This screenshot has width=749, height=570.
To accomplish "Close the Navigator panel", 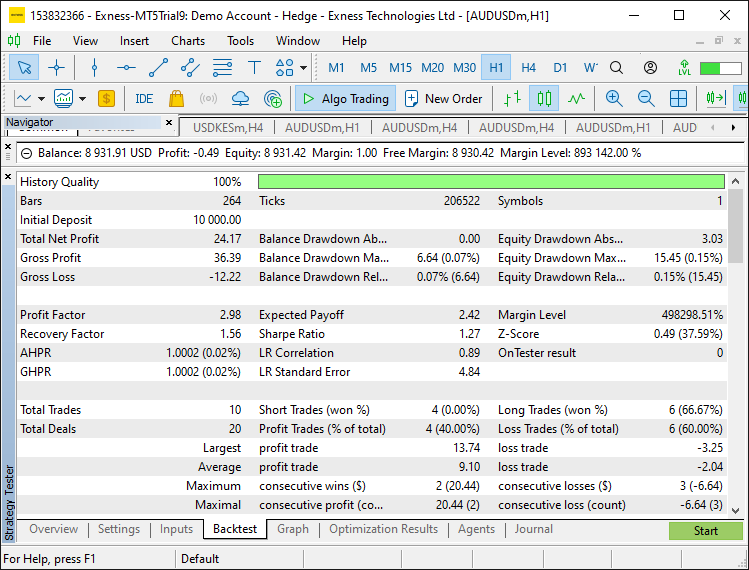I will tap(169, 123).
